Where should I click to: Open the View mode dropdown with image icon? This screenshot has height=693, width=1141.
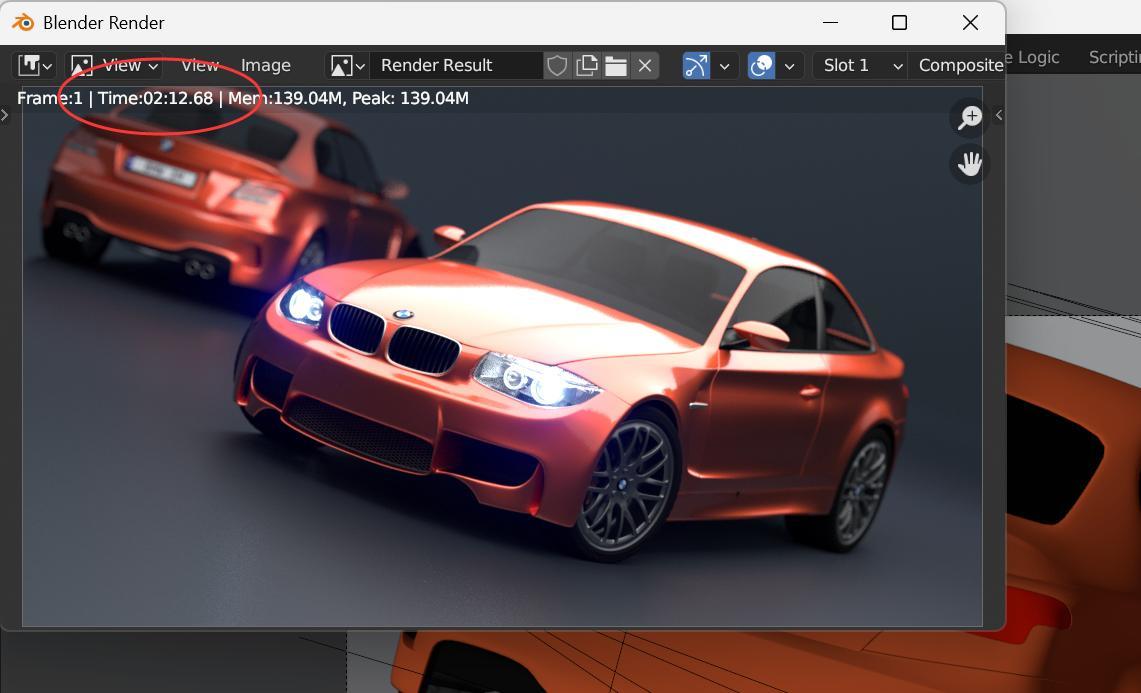coord(114,66)
